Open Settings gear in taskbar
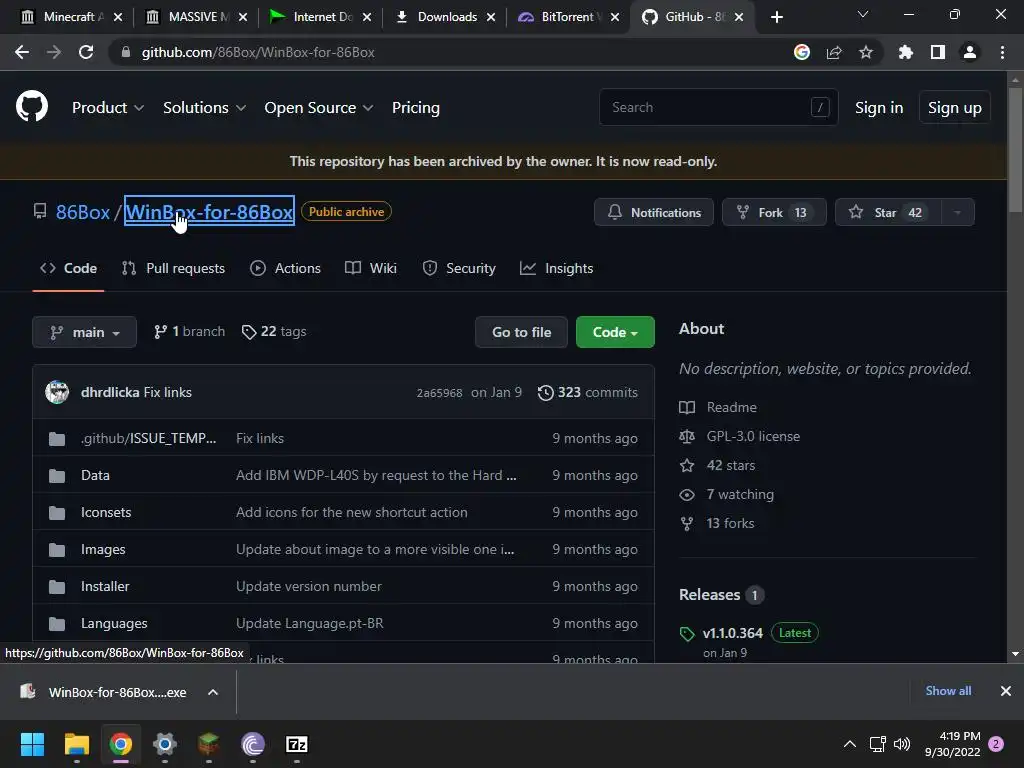Image resolution: width=1024 pixels, height=768 pixels. point(165,744)
